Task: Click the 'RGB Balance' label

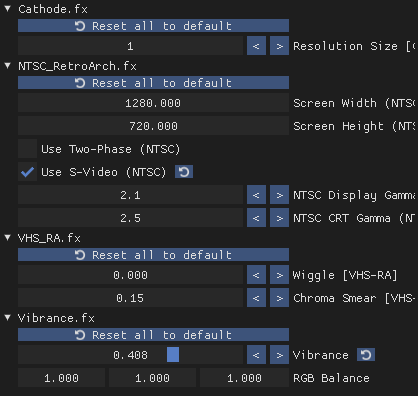Action: (x=331, y=378)
